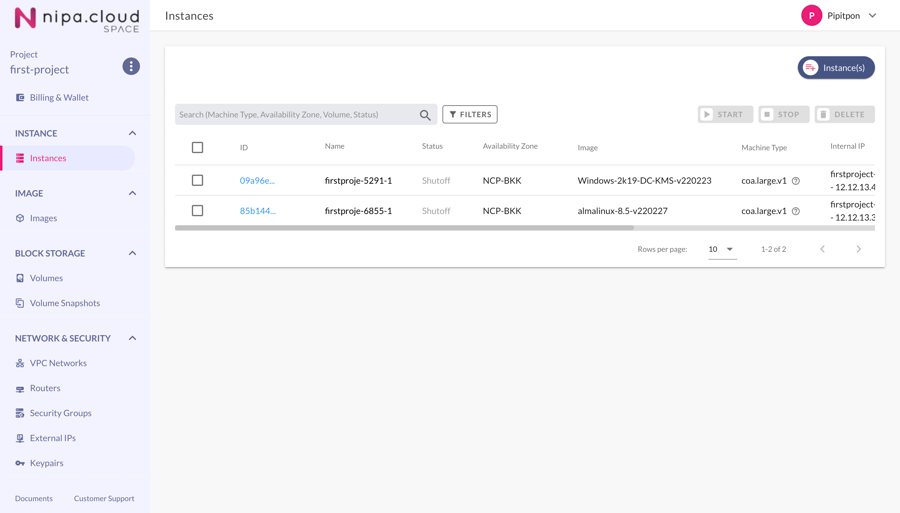The image size is (900, 513).
Task: Open rows per page dropdown
Action: (x=721, y=249)
